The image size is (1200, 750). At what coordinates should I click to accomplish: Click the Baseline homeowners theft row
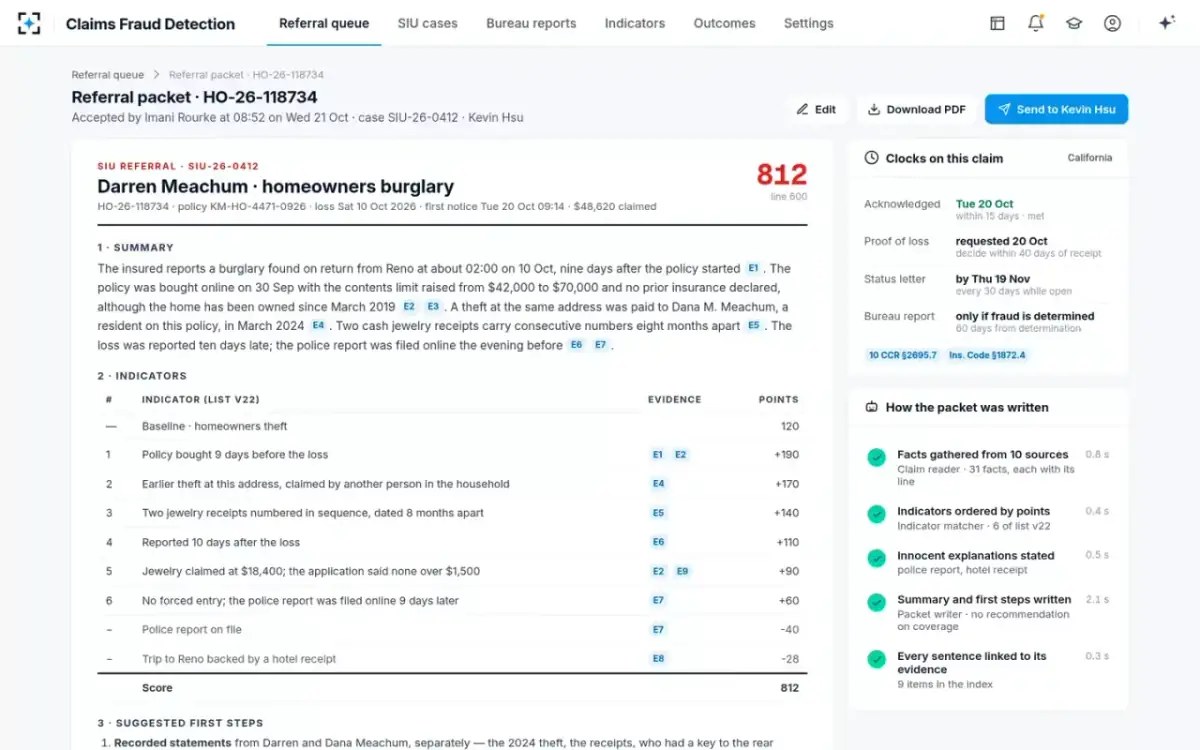tap(452, 426)
